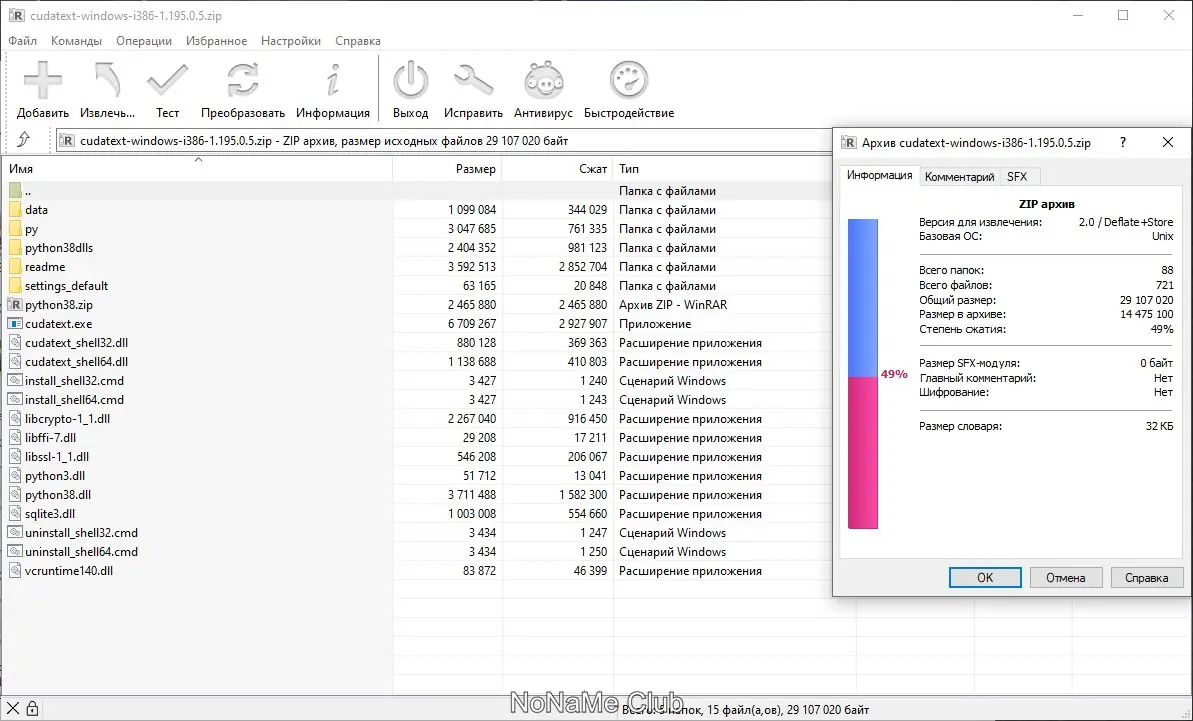The width and height of the screenshot is (1193, 721).
Task: Select the libffi-7.dll file name
Action: pos(50,438)
